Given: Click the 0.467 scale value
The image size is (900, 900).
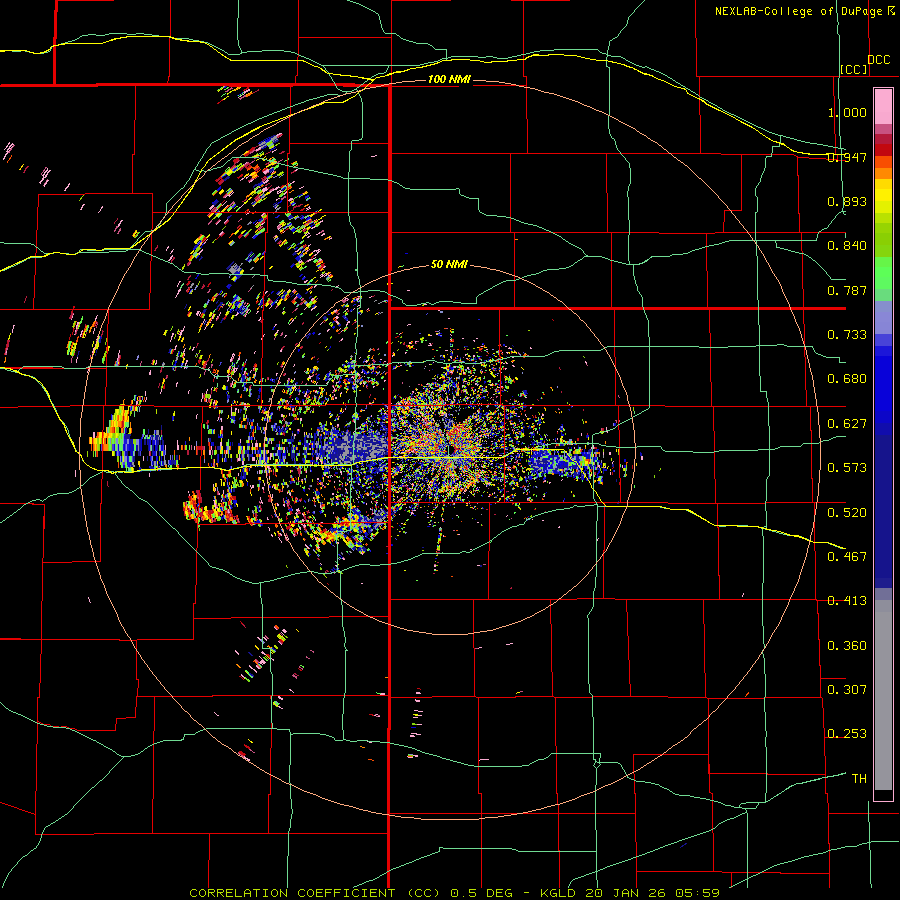Looking at the screenshot, I should 847,557.
